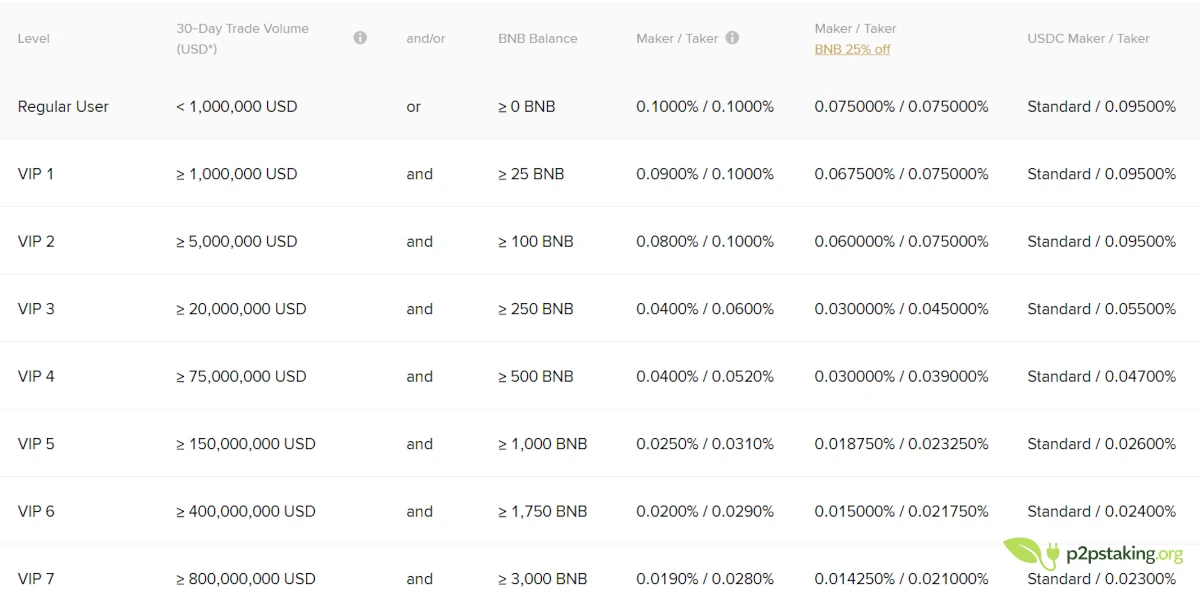Click the green leaf logo of p2pstaking

pyautogui.click(x=1021, y=550)
